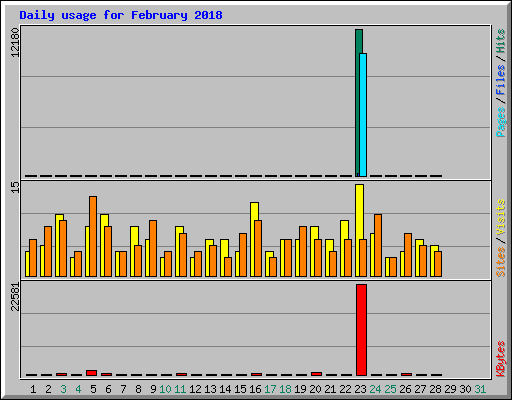
Task: Click the small red KBytes bar for day 20
Action: click(316, 374)
